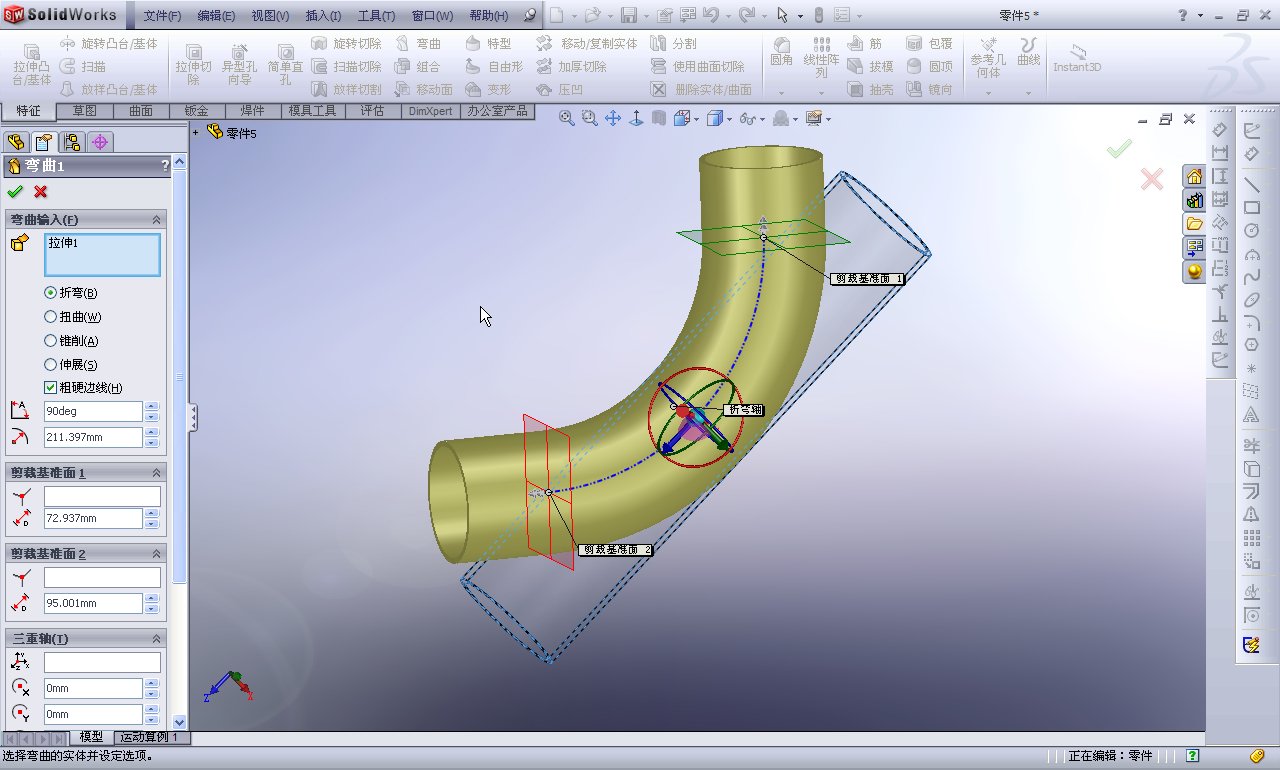Expand the 零件5 flyout tree node
The width and height of the screenshot is (1280, 770).
(x=197, y=132)
